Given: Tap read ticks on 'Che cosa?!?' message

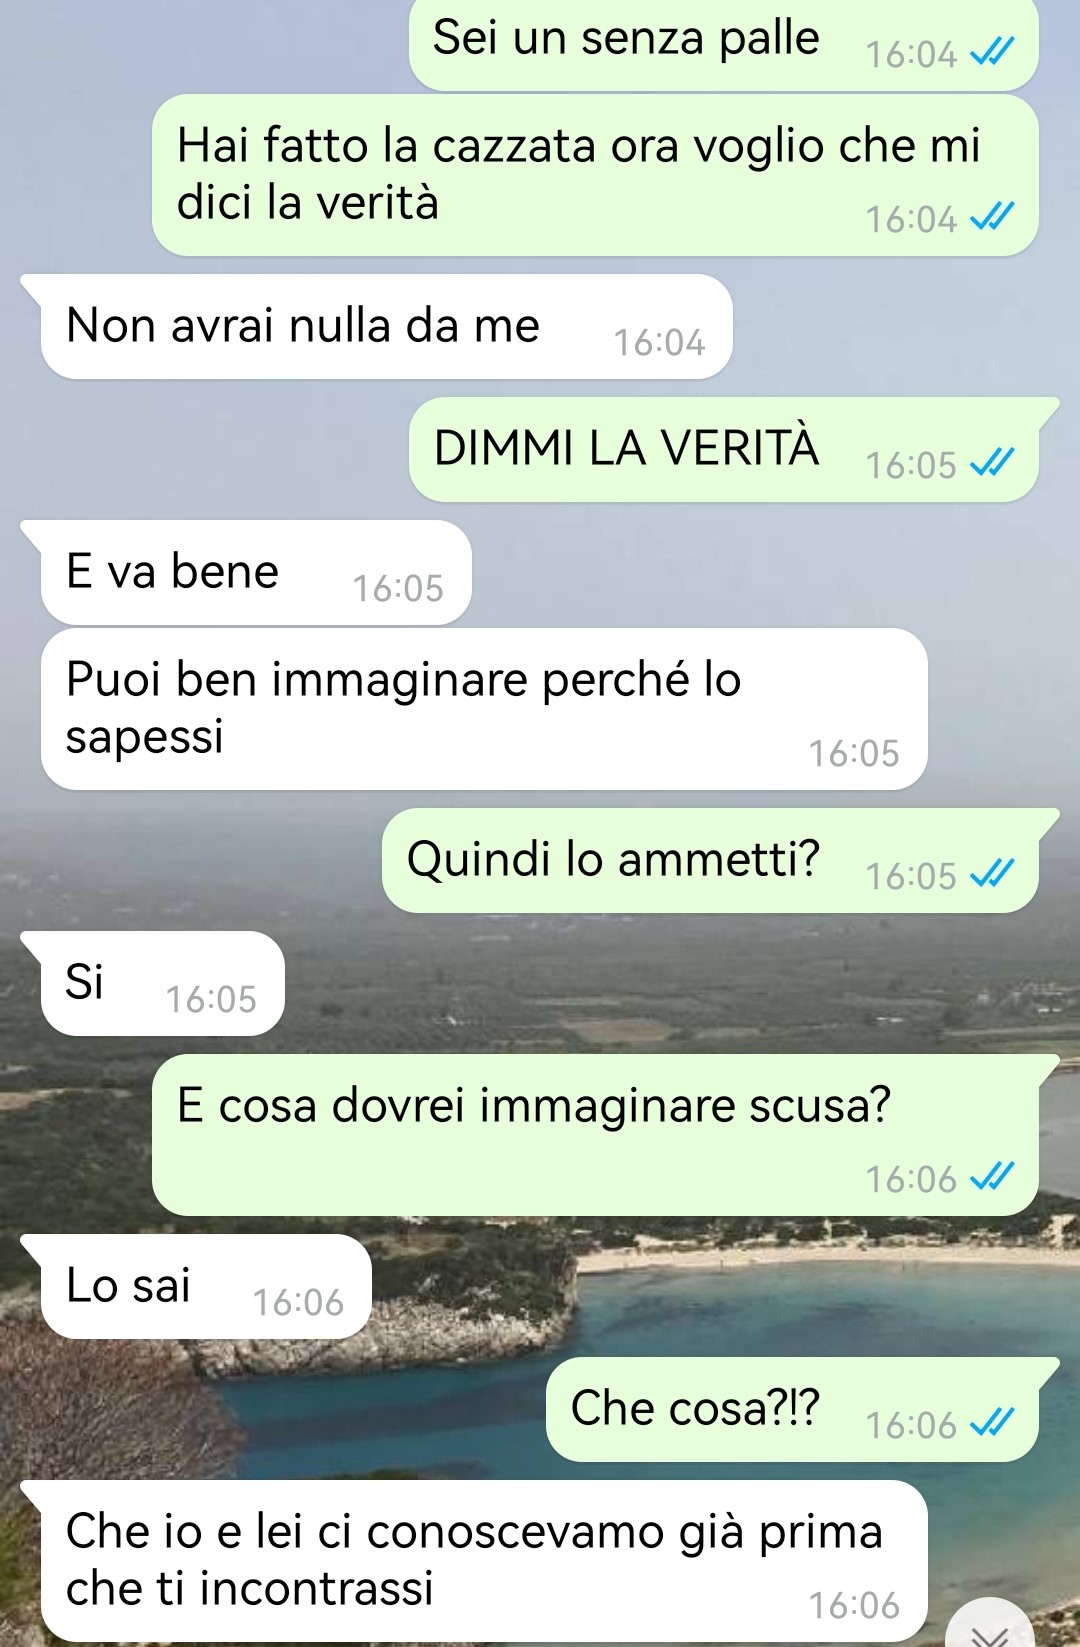Looking at the screenshot, I should click(992, 1422).
